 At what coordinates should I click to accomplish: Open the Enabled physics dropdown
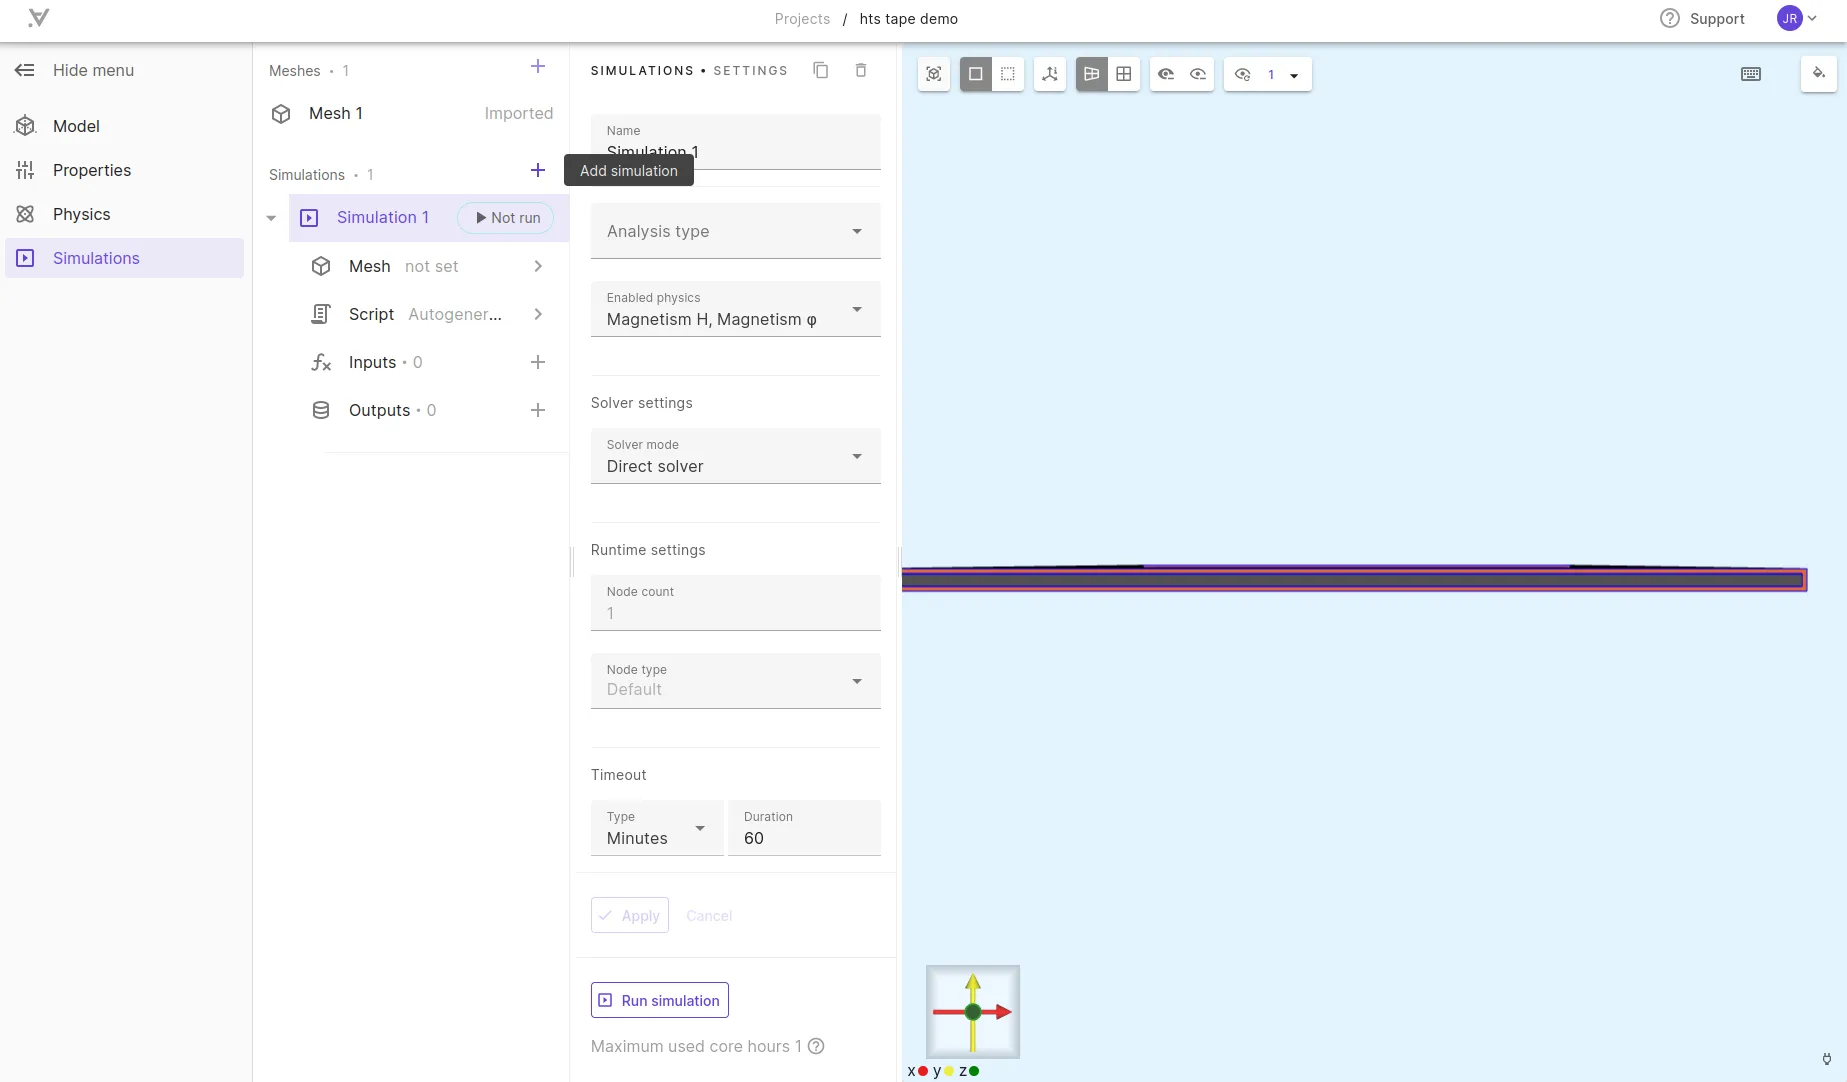[x=736, y=309]
